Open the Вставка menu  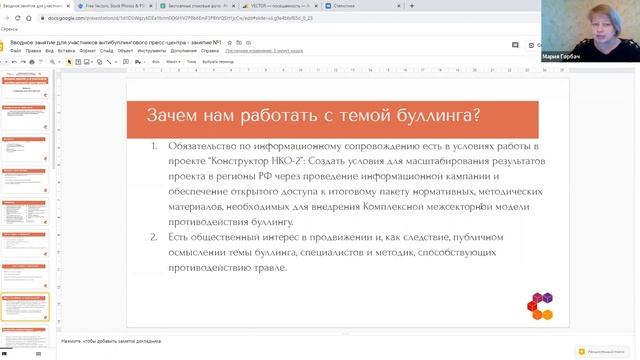(x=66, y=51)
